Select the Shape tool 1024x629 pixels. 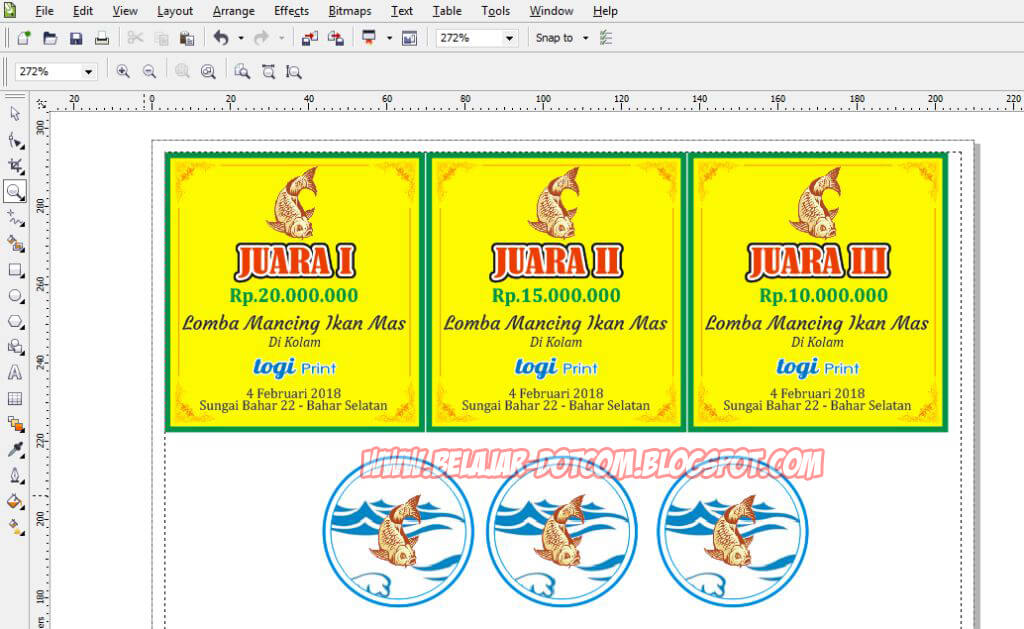14,140
